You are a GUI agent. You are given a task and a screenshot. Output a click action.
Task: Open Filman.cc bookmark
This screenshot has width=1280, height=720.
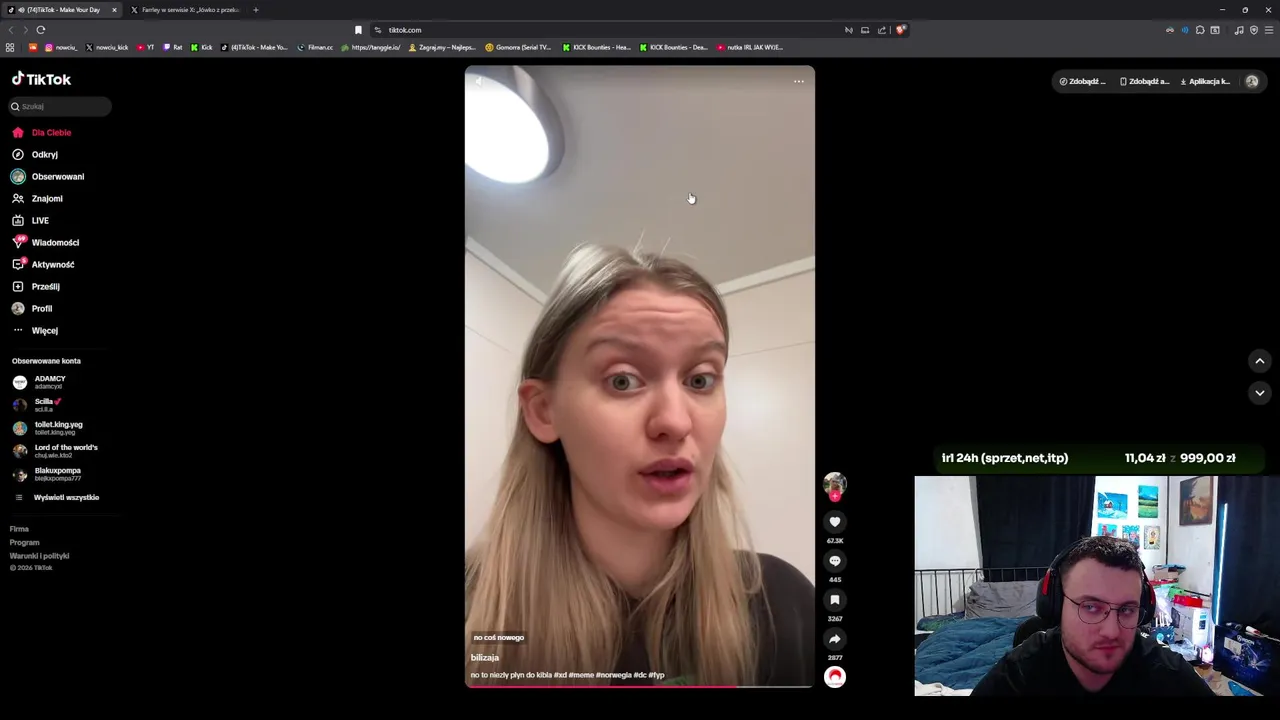(315, 47)
